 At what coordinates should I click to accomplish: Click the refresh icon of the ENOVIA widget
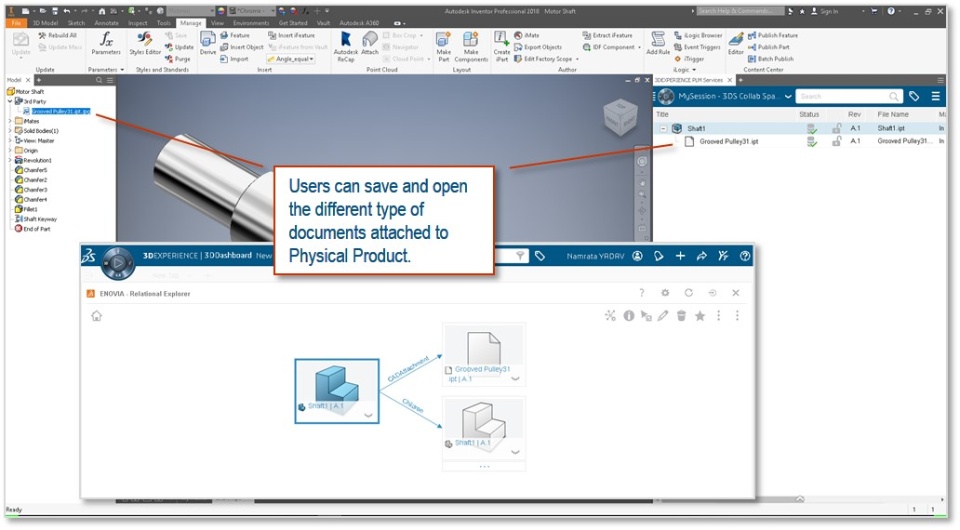[689, 293]
